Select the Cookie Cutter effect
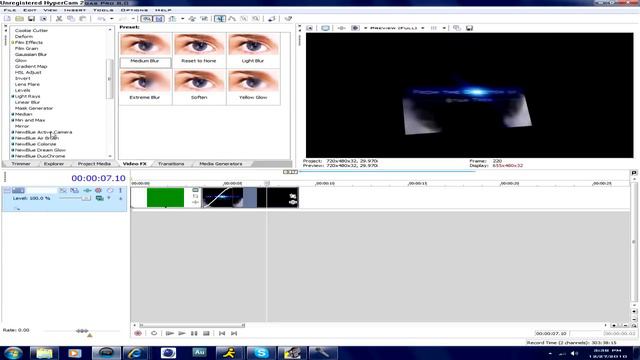 pyautogui.click(x=31, y=30)
